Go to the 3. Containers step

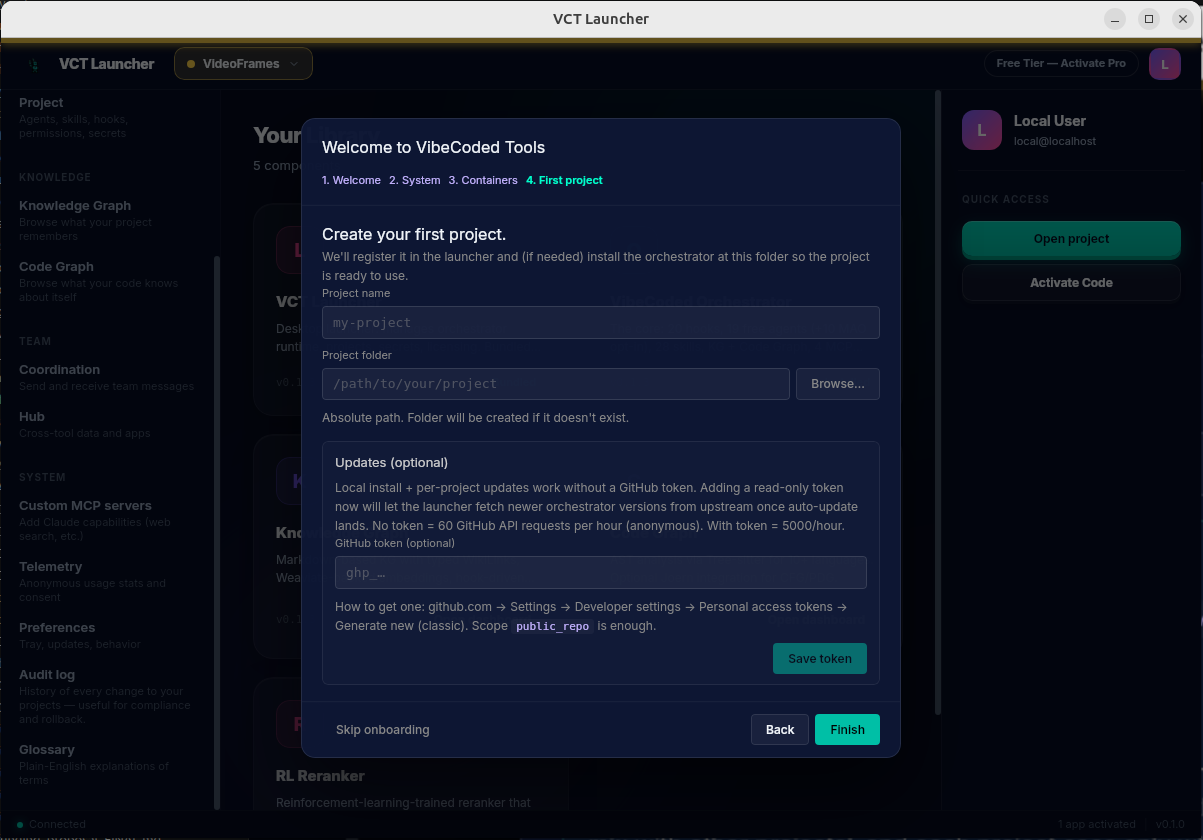pyautogui.click(x=483, y=180)
